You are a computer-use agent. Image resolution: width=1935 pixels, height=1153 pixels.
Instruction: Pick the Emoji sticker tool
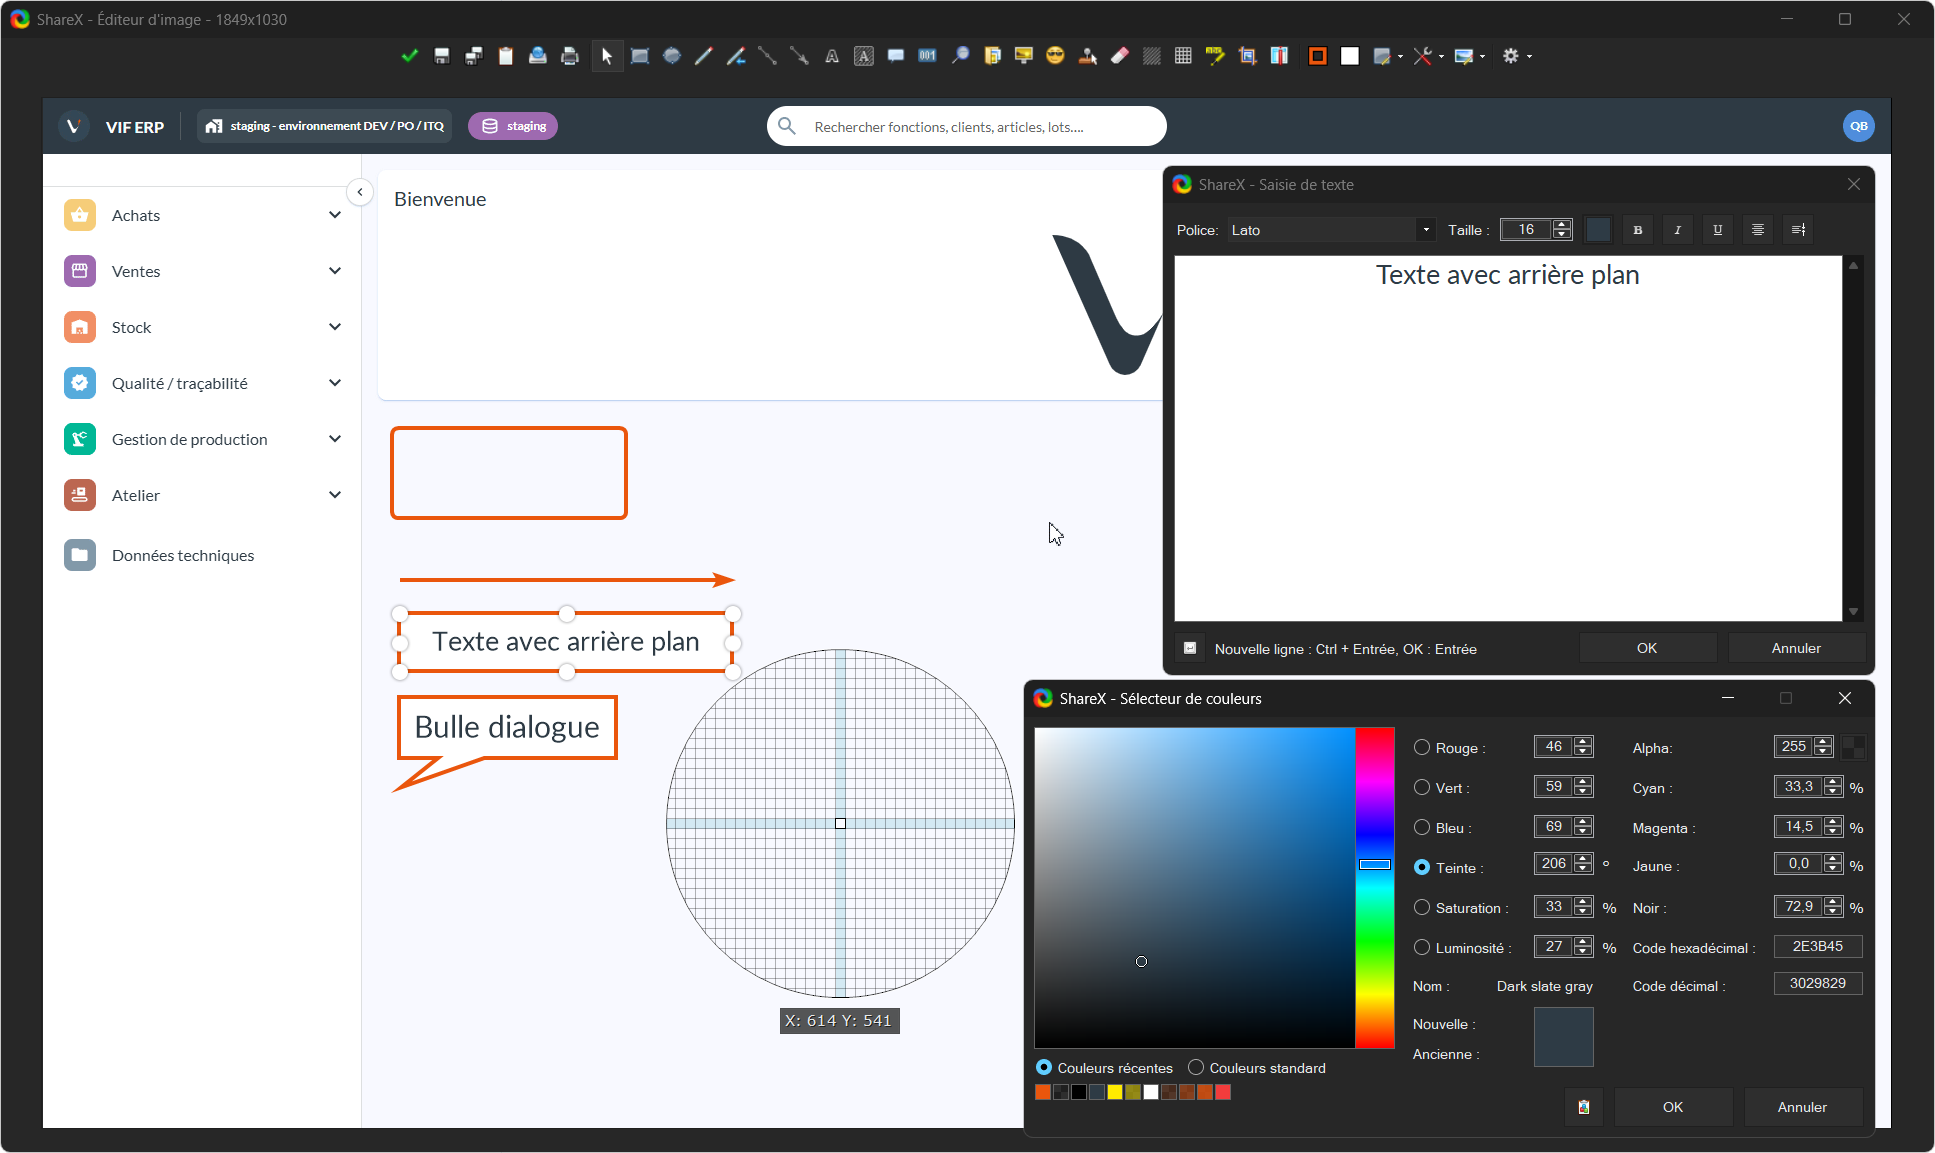click(x=1055, y=57)
